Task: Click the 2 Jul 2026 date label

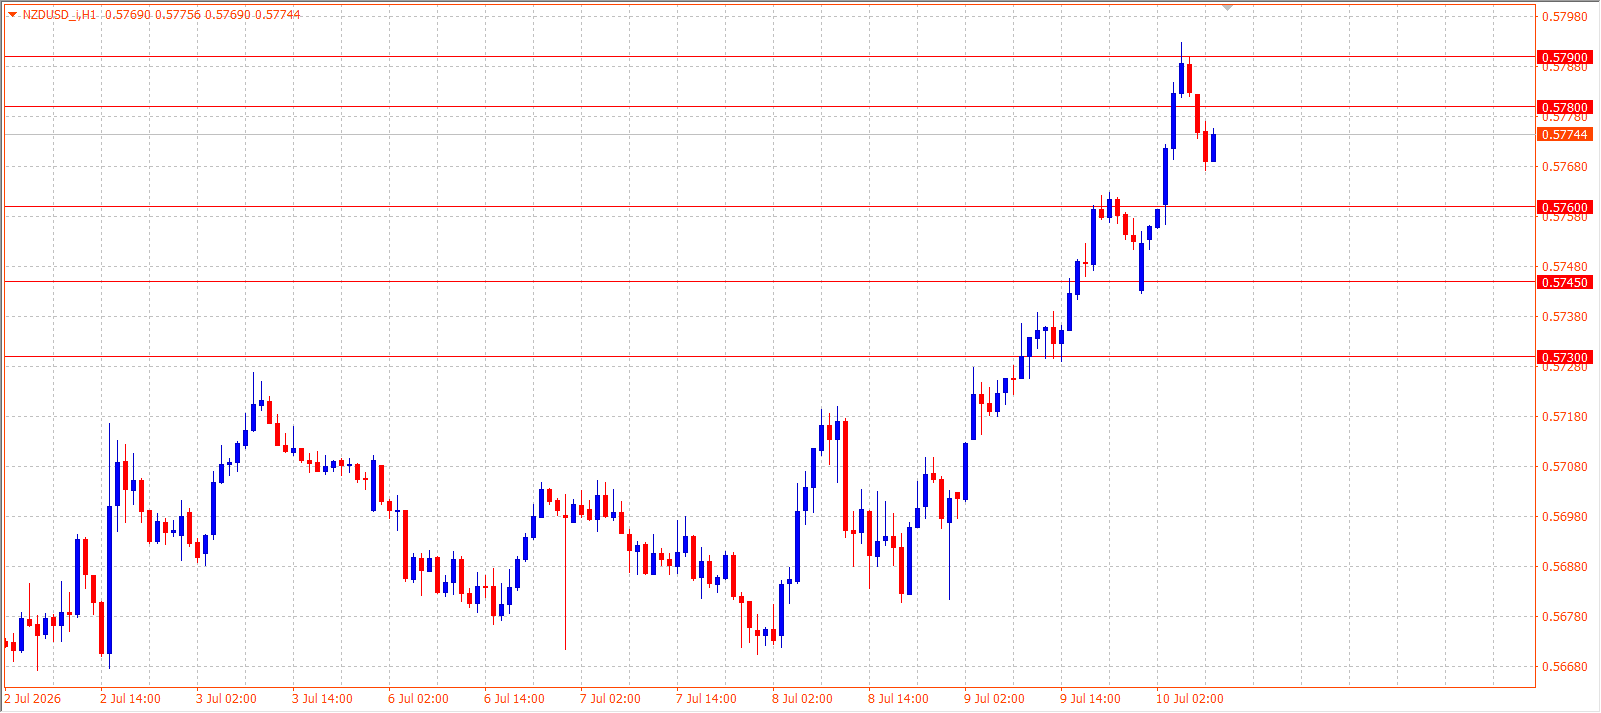Action: tap(33, 699)
